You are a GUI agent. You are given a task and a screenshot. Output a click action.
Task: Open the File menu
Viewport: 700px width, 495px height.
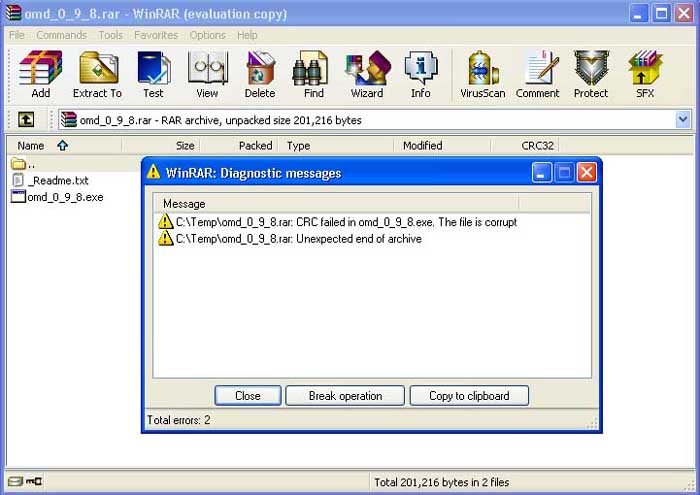[x=17, y=35]
